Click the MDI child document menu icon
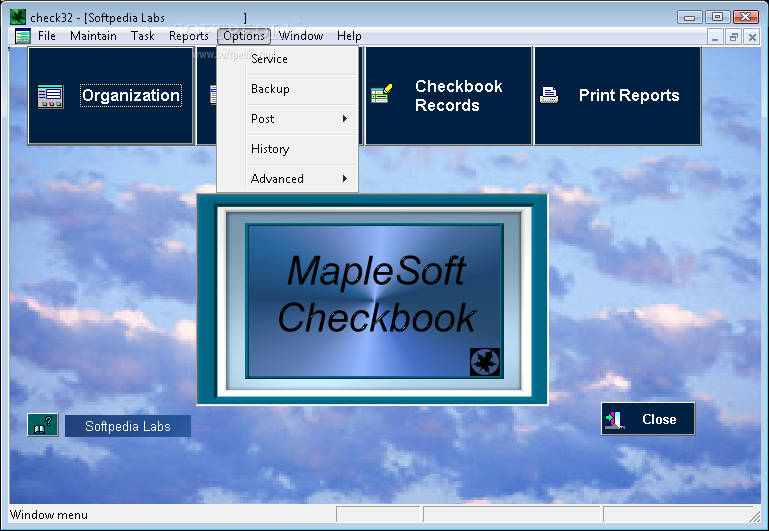The width and height of the screenshot is (769, 531). coord(23,36)
